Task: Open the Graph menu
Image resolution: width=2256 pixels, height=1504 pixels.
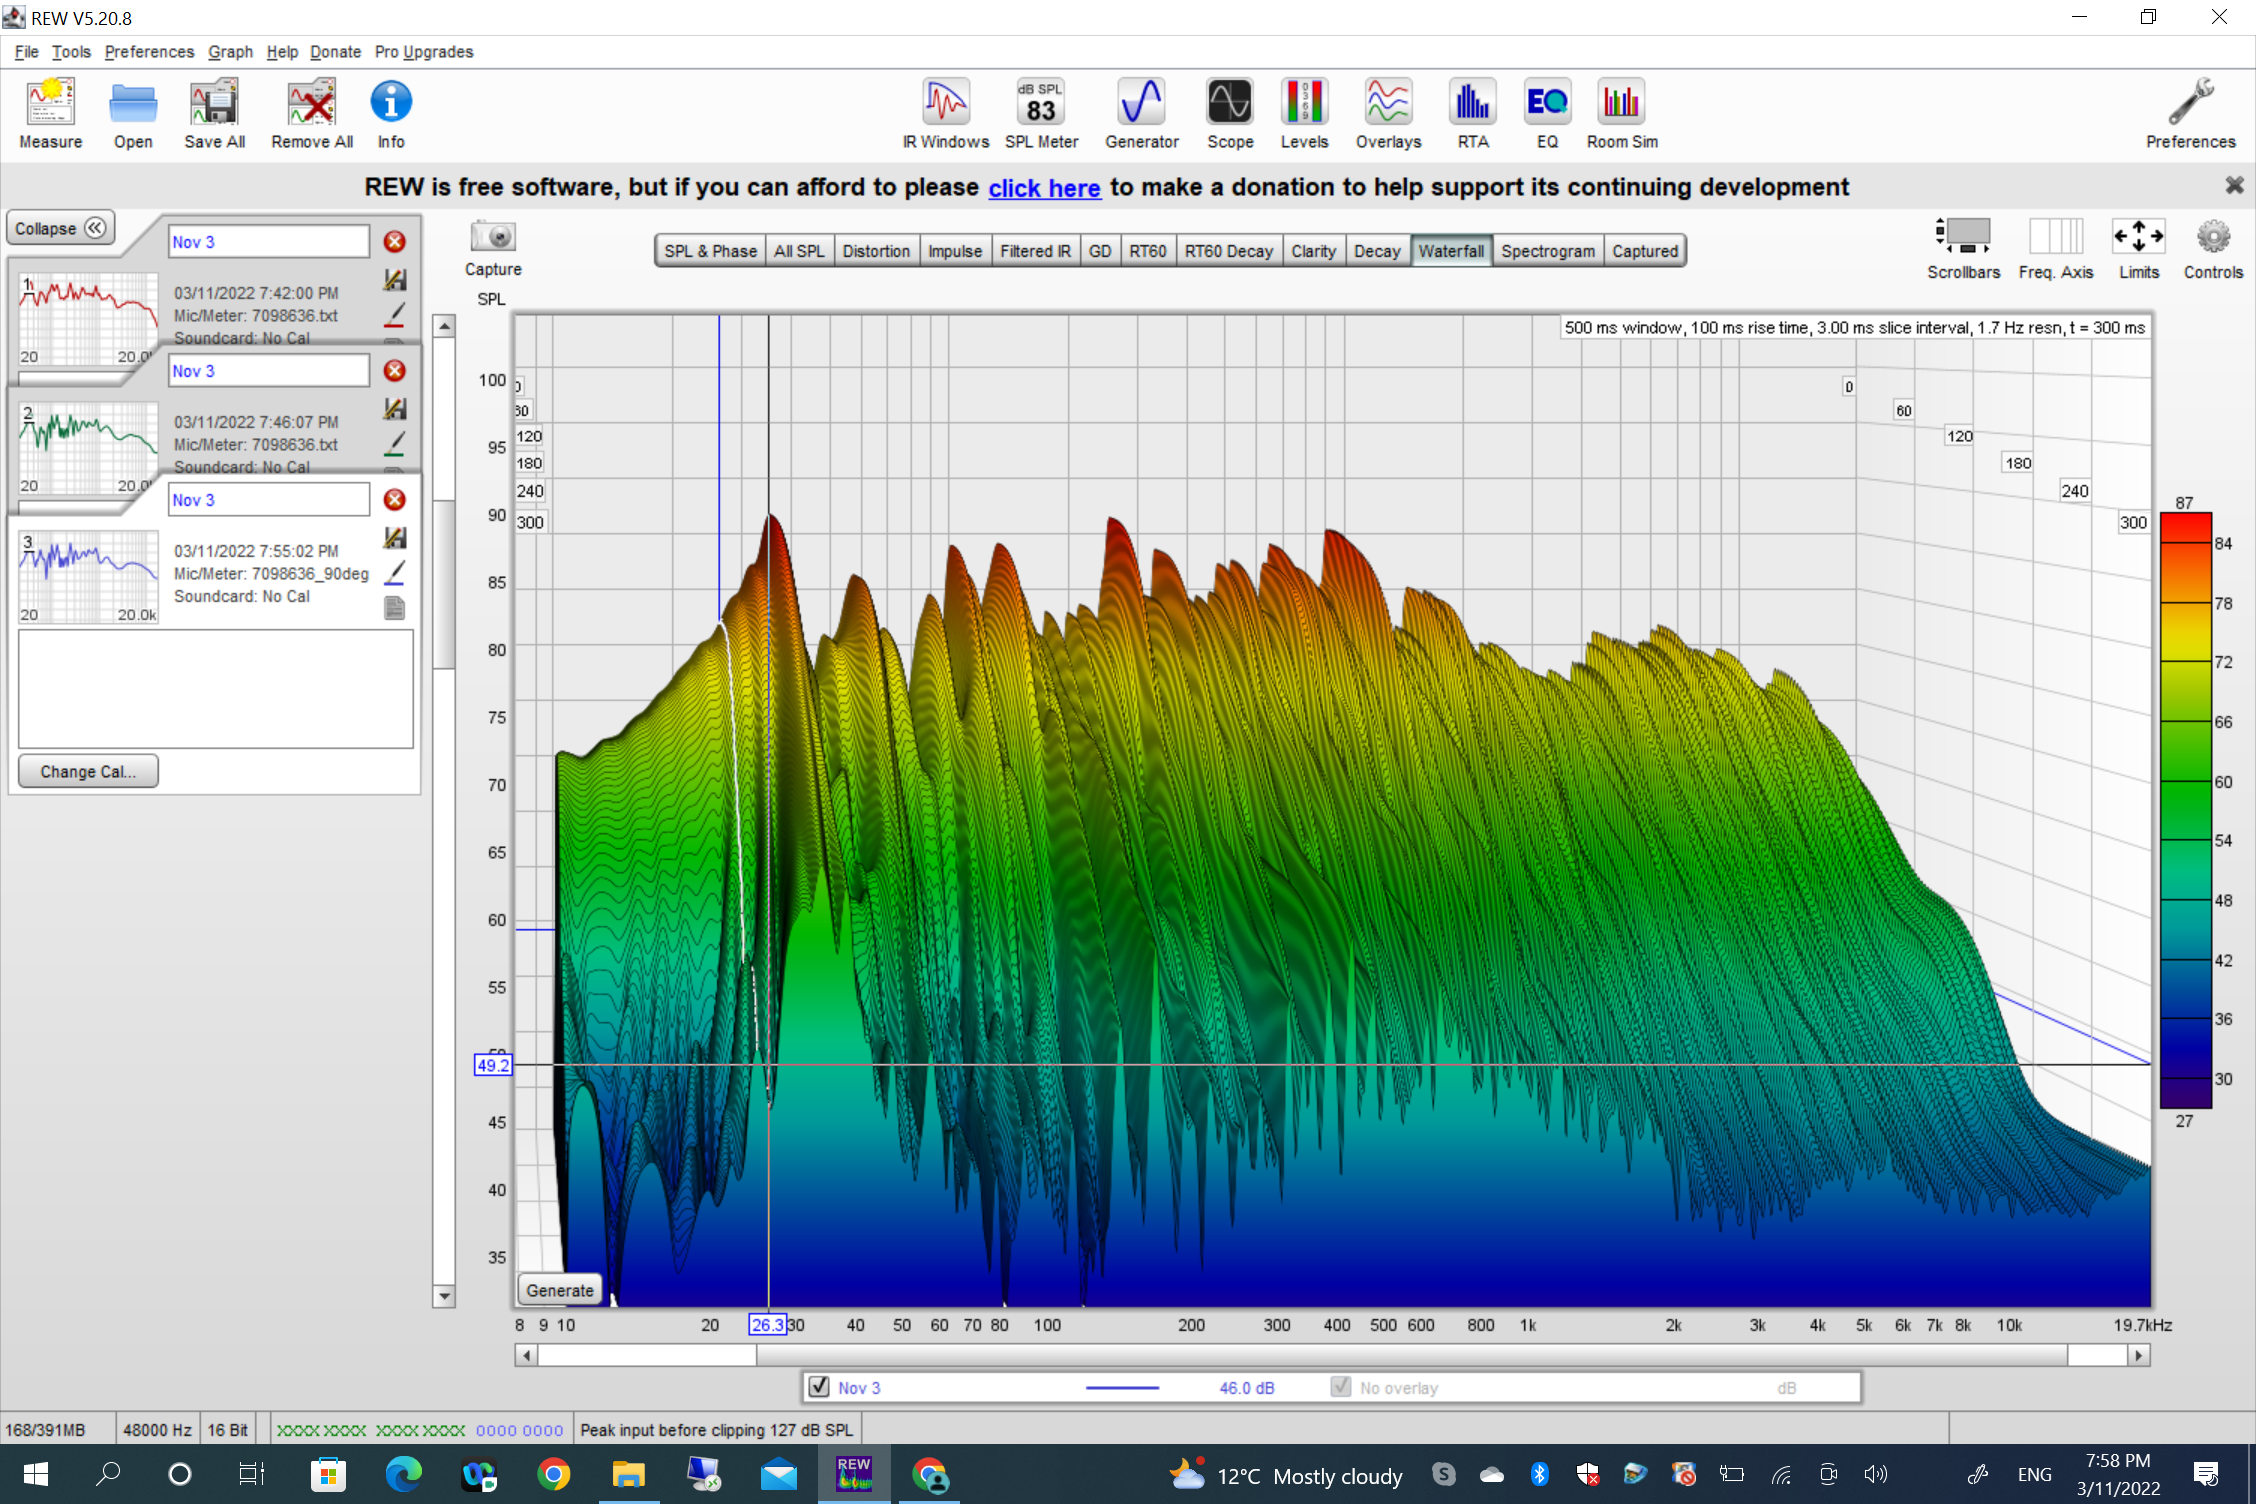Action: coord(230,52)
